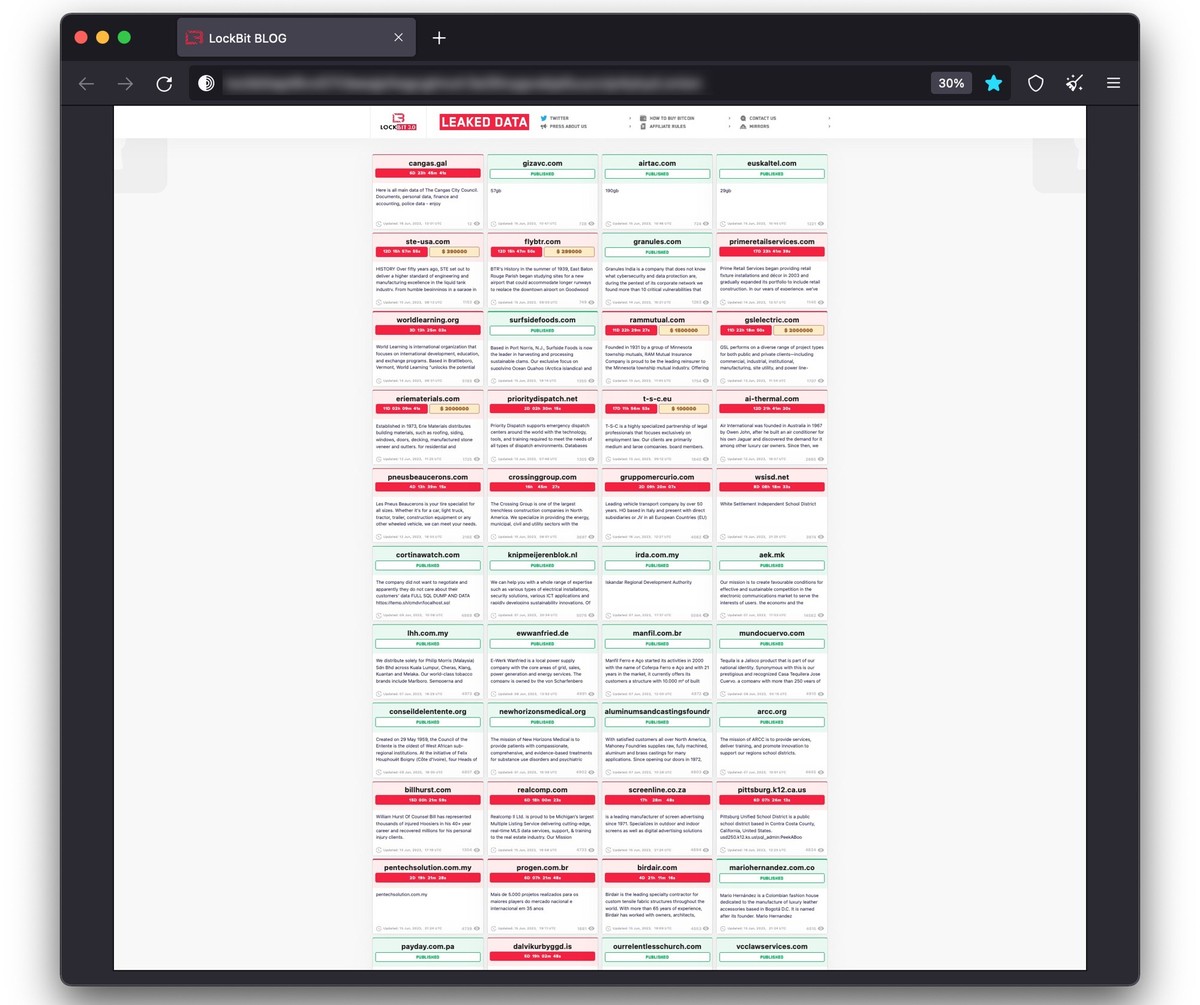The height and width of the screenshot is (1005, 1200).
Task: Close the LockBit BLOG tab
Action: pos(399,38)
